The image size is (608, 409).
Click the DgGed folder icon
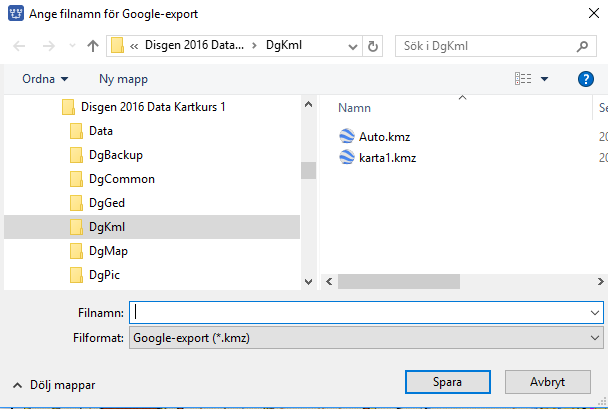[76, 203]
